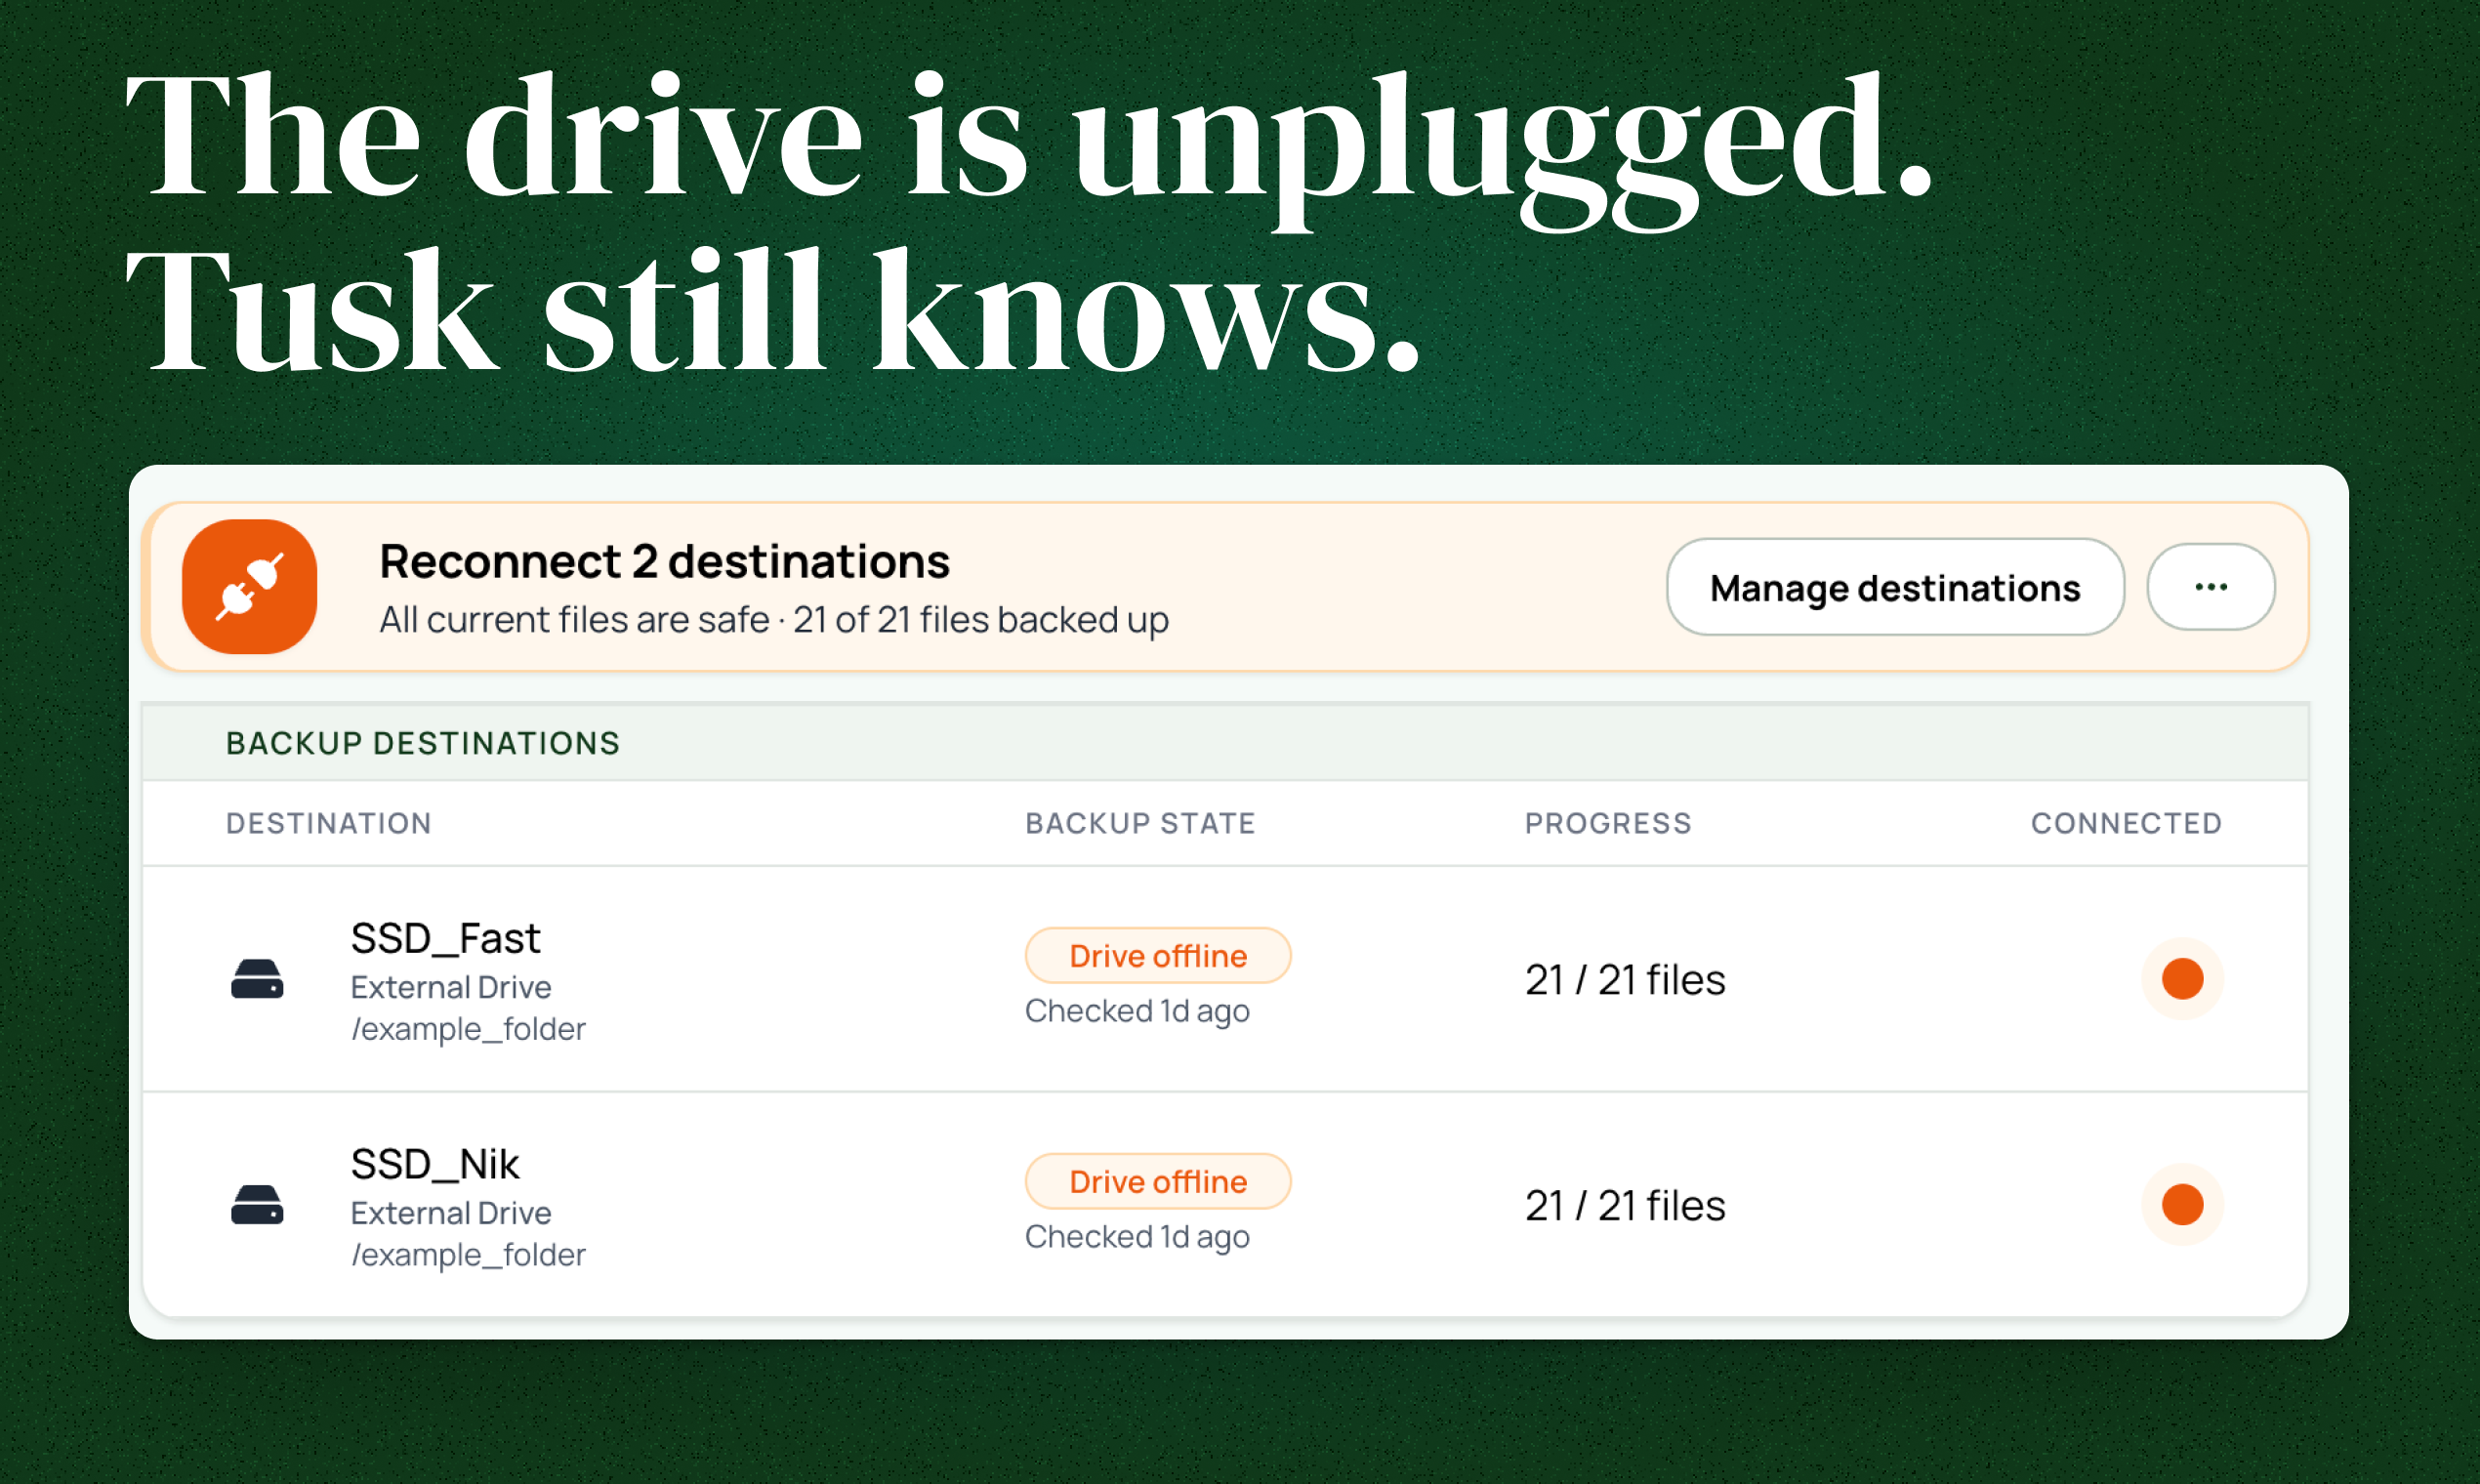The width and height of the screenshot is (2480, 1484).
Task: Click the PROGRESS column header
Action: coord(1608,824)
